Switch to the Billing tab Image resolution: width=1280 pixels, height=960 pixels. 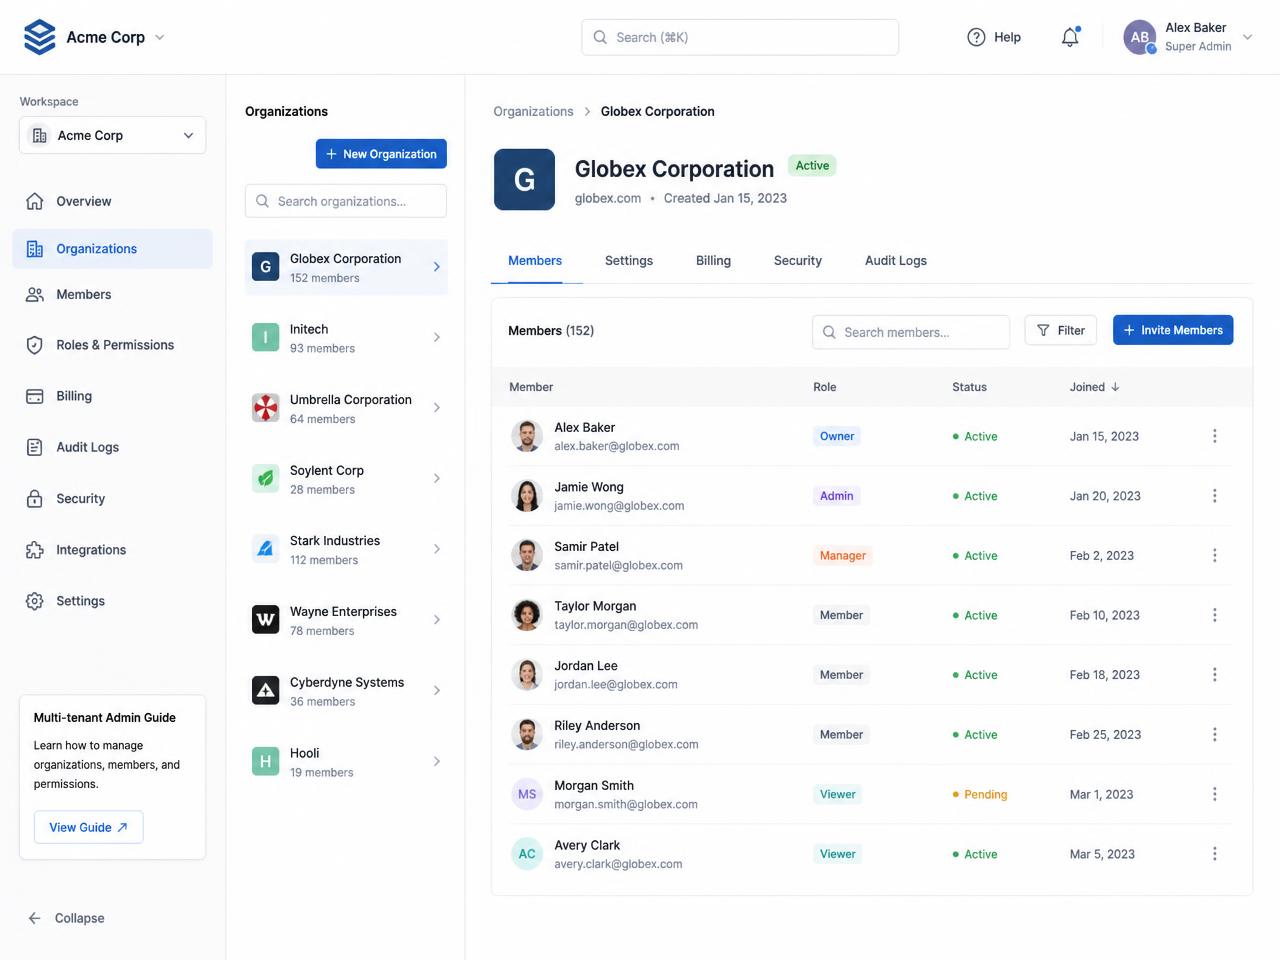(713, 260)
